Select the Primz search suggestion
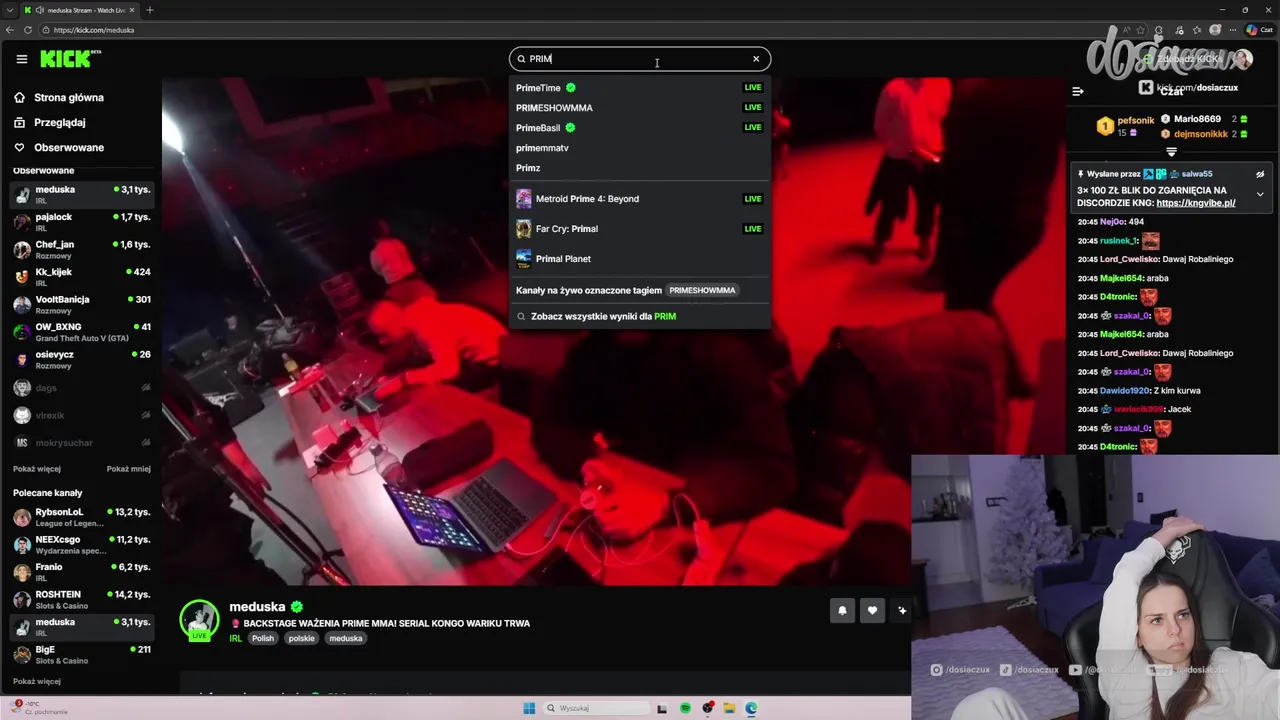The width and height of the screenshot is (1280, 720). 640,168
